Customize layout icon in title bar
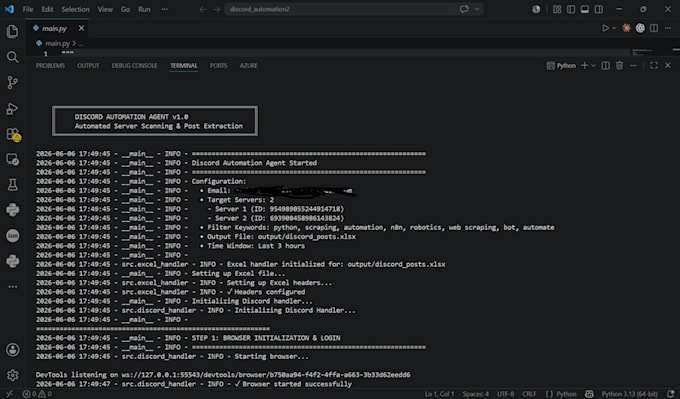 (x=557, y=9)
